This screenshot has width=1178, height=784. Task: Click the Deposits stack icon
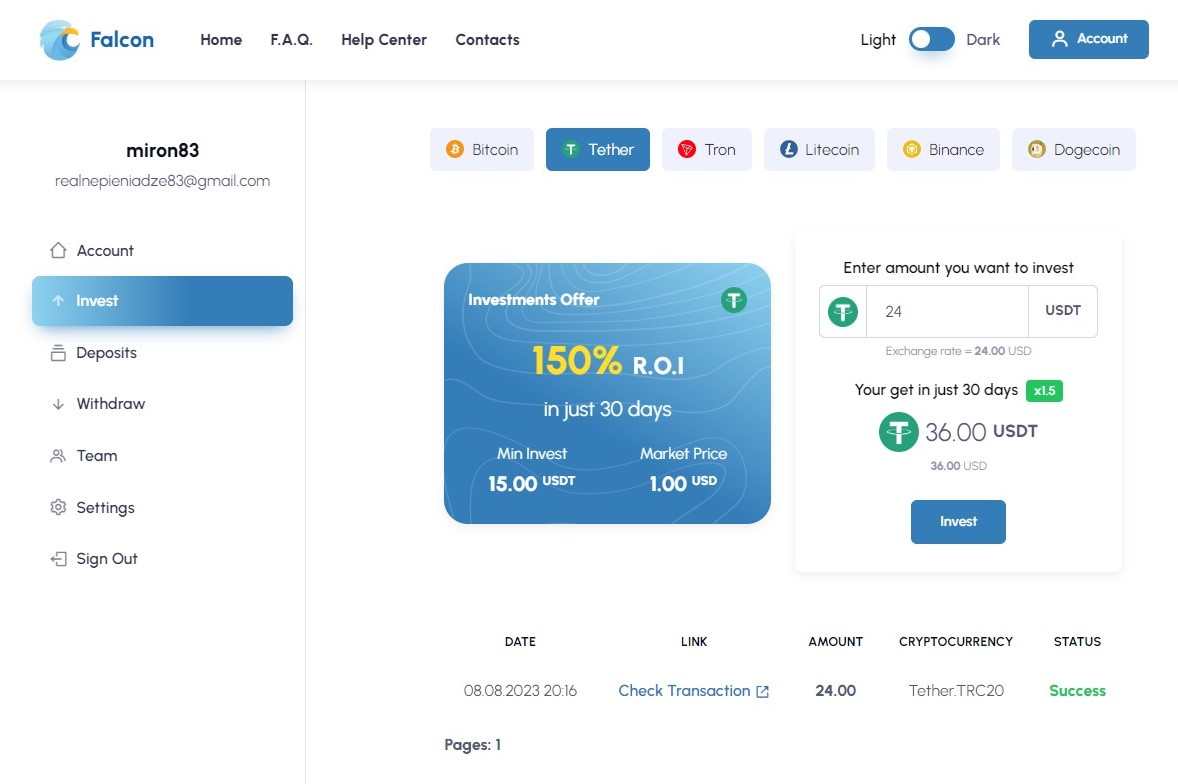(58, 352)
